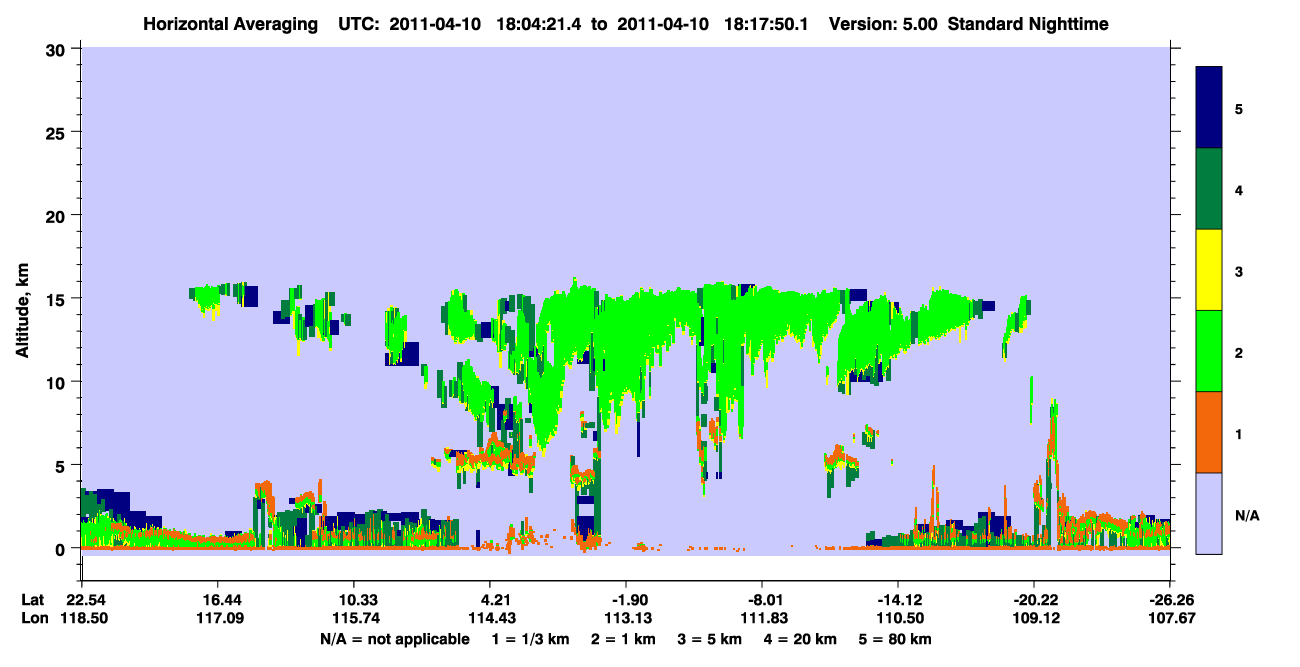Click the dark green level 4 colorbar segment

(x=1209, y=189)
